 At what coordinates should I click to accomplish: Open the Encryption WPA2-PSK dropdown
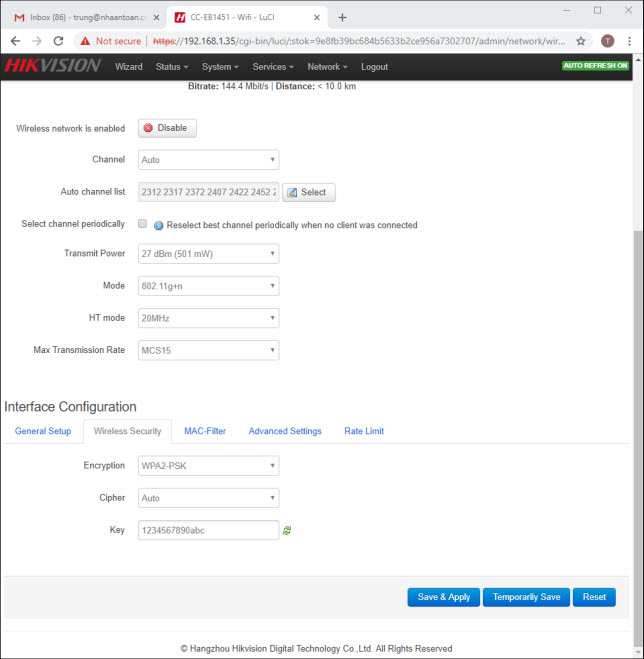click(x=208, y=466)
